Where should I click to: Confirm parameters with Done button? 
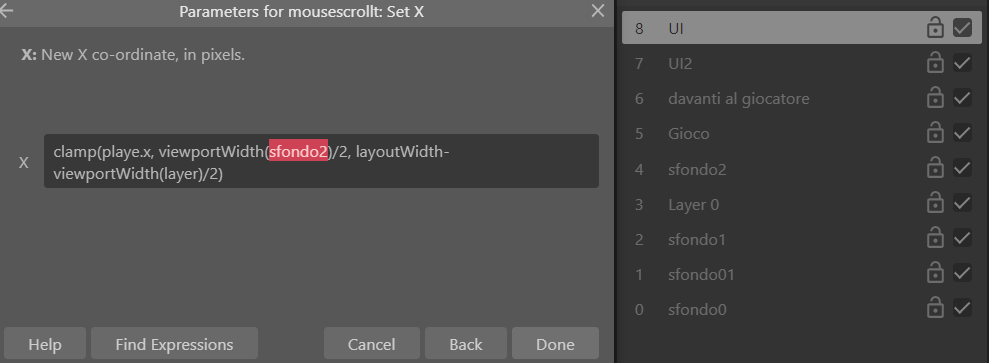tap(555, 345)
